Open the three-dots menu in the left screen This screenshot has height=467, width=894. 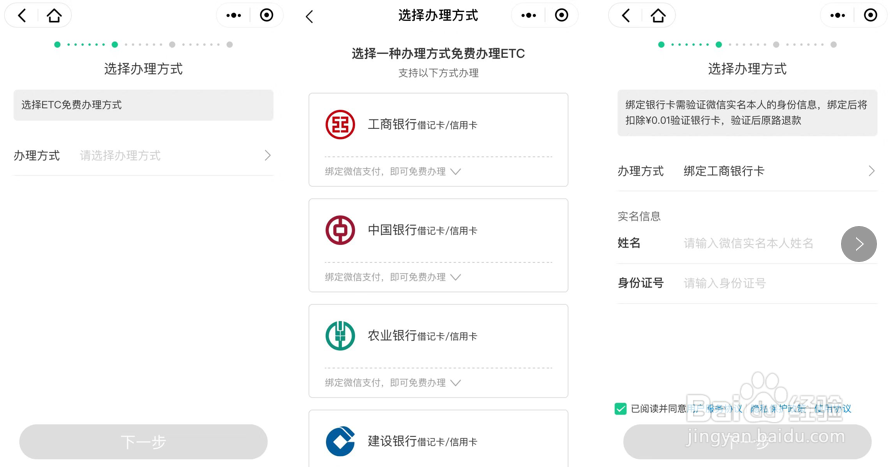(234, 15)
